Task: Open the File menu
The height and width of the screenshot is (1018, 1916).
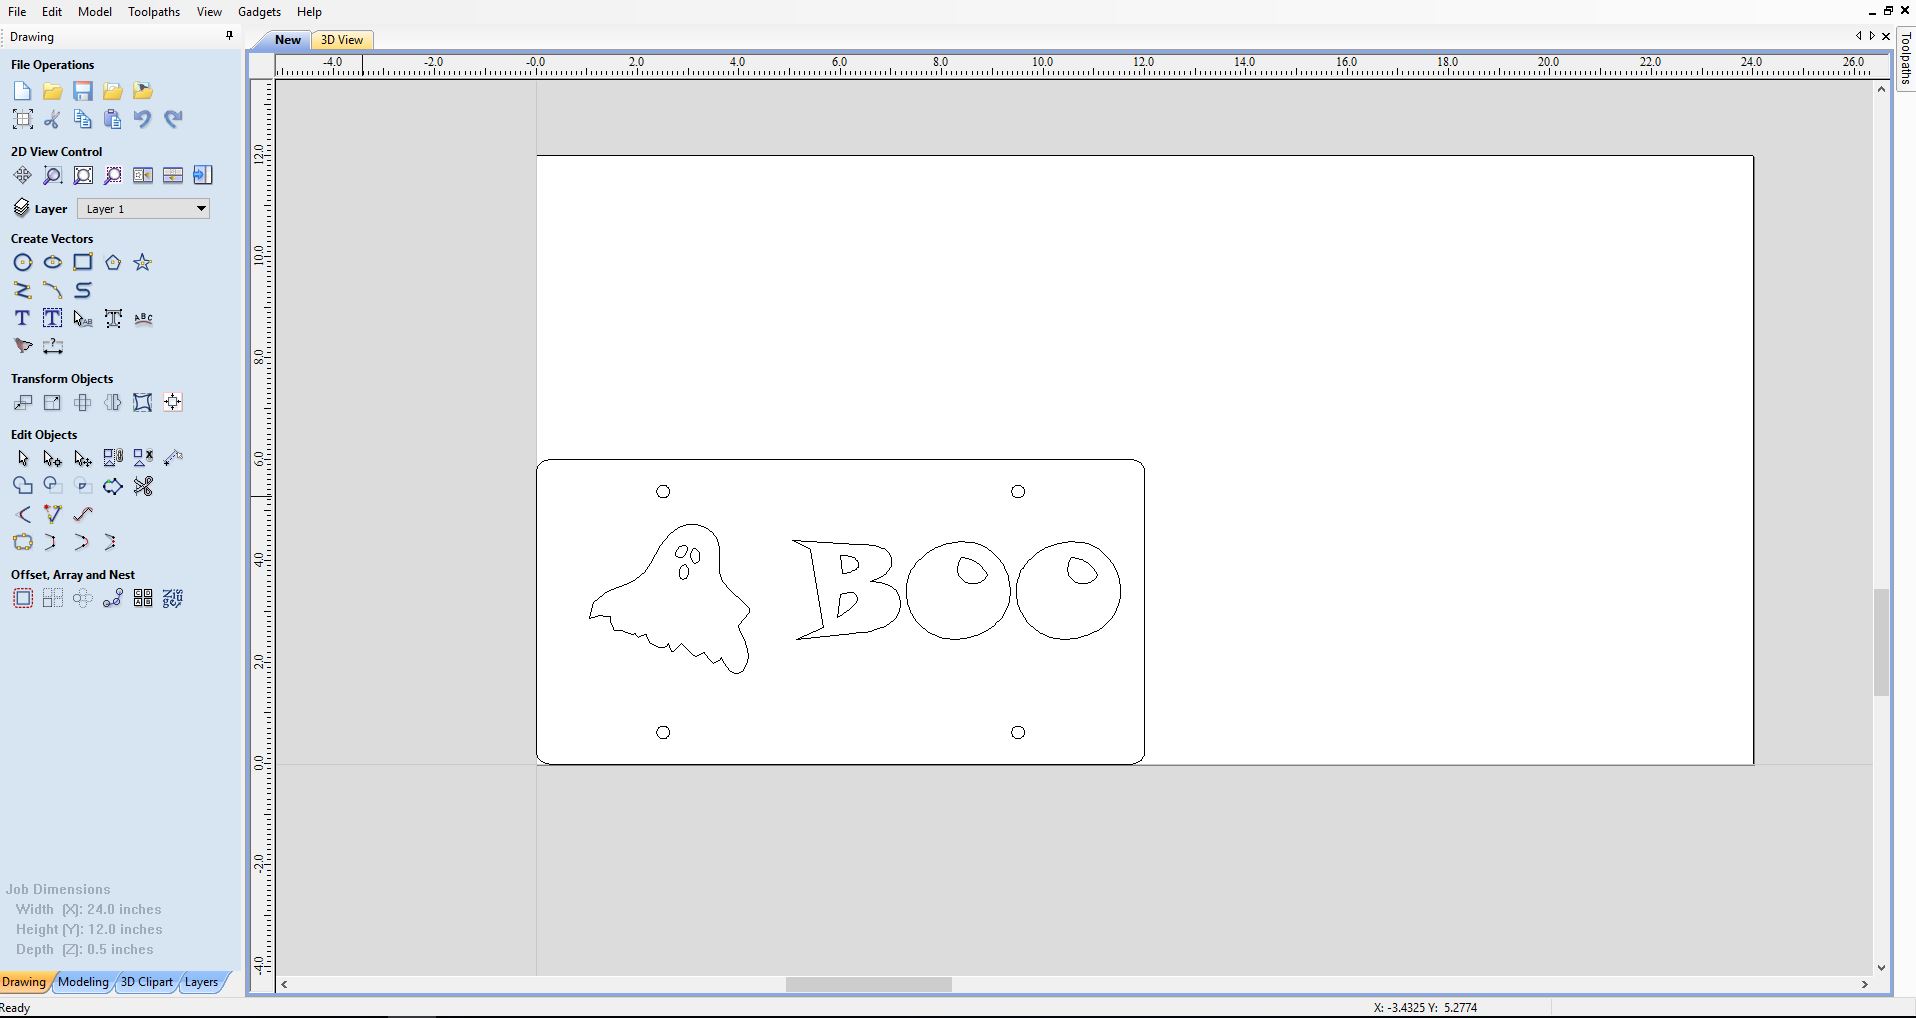Action: coord(17,11)
